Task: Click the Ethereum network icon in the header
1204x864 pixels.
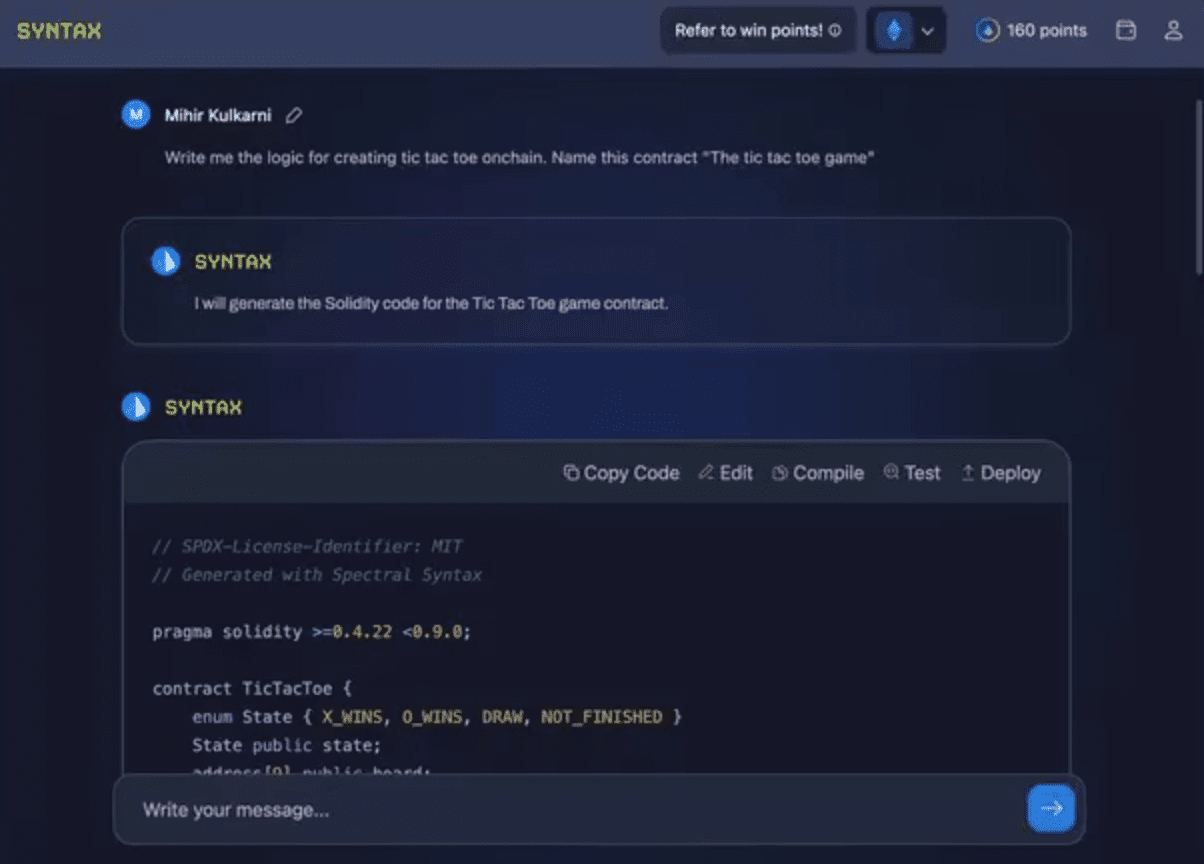Action: [x=895, y=30]
